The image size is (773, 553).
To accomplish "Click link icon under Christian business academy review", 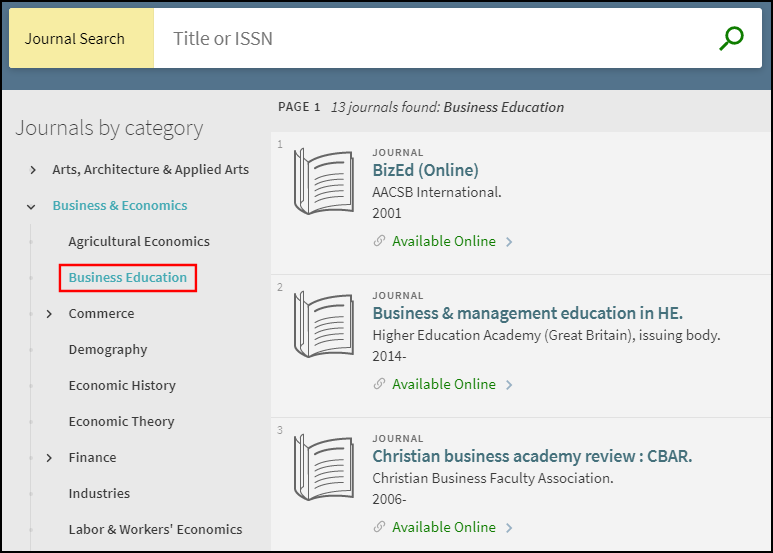I will point(379,527).
